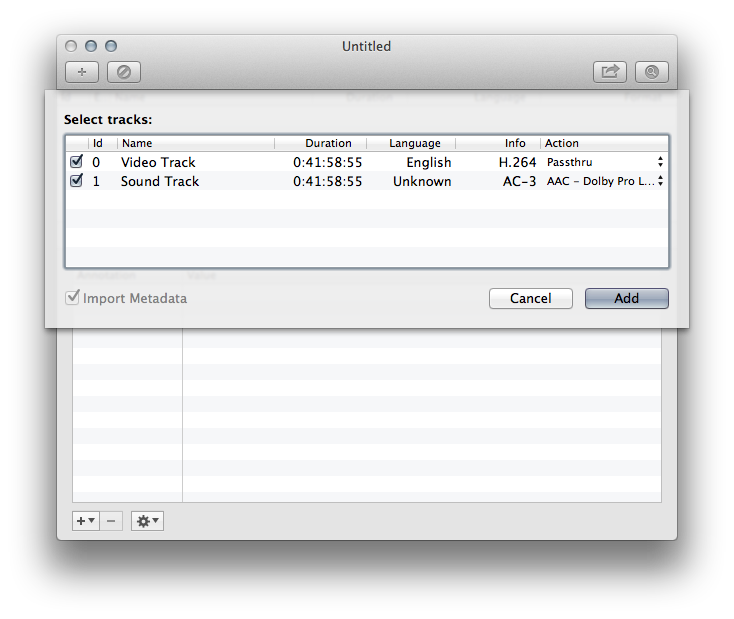Click the window title "Untitled"
Viewport: 734px width, 619px height.
[x=367, y=46]
